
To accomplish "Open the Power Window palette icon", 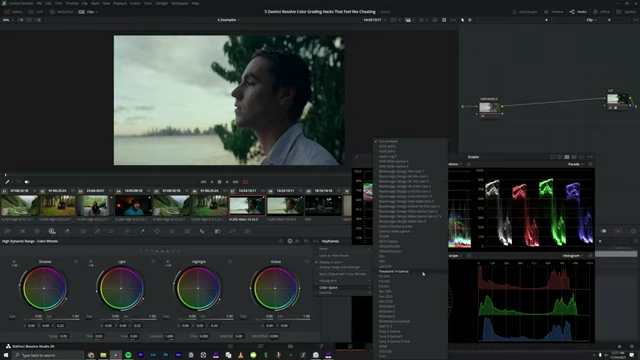I will pos(157,231).
